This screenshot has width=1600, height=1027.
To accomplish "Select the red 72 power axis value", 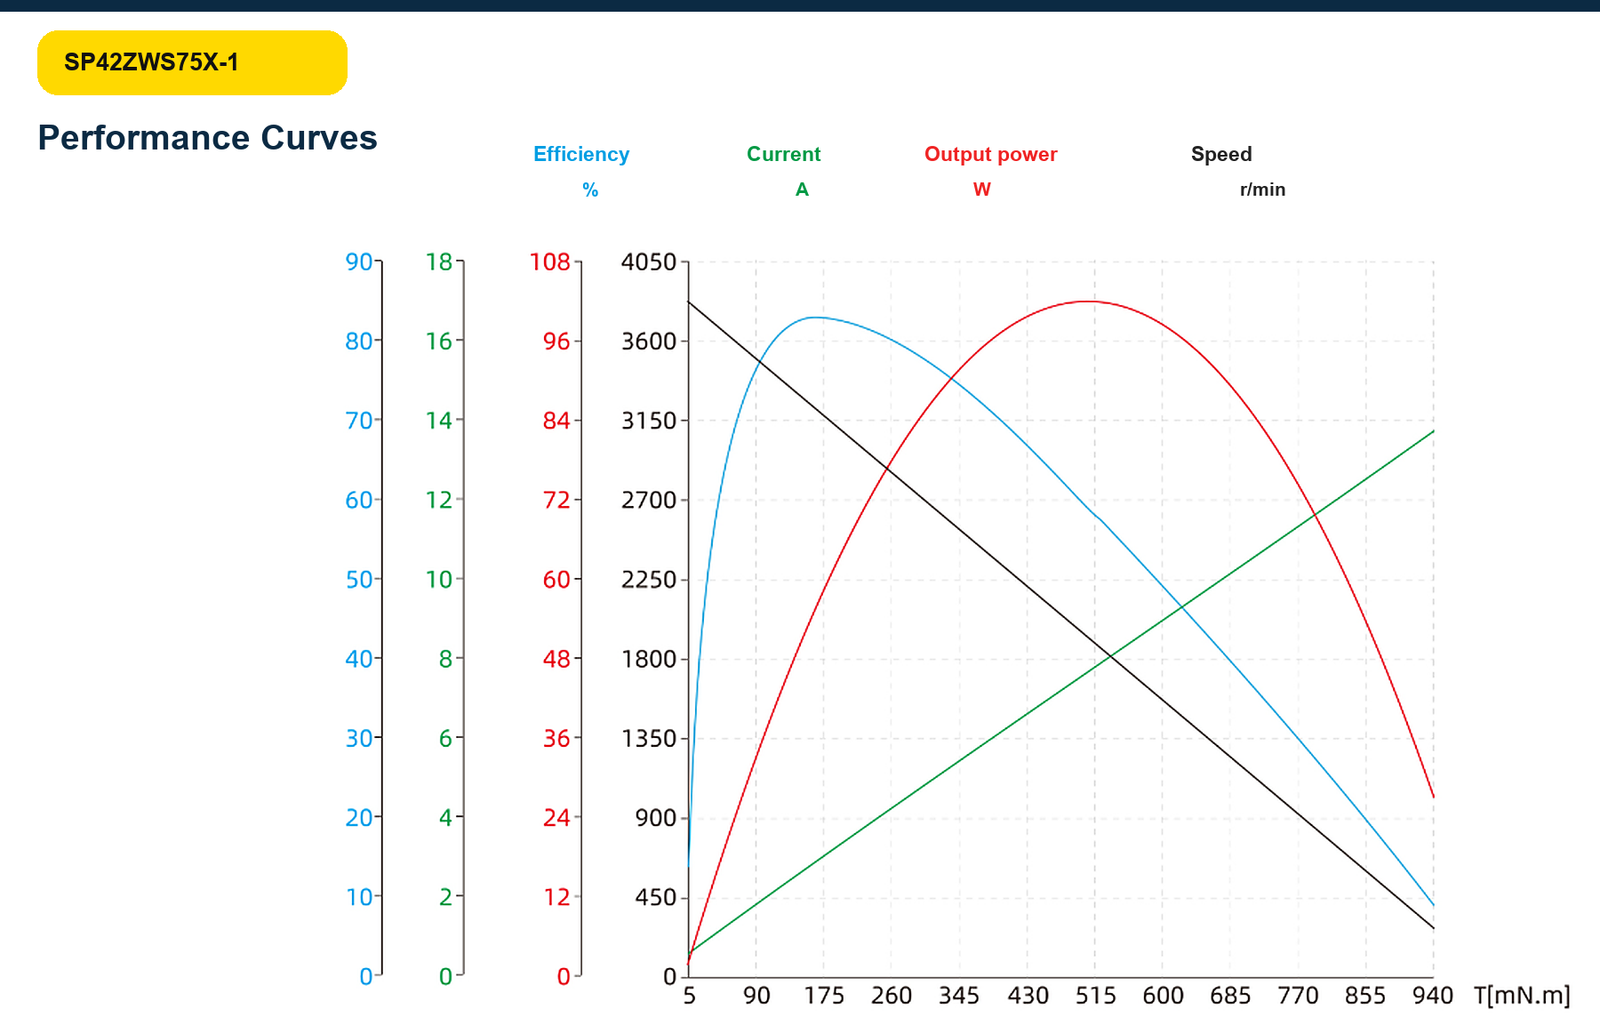I will pos(557,500).
